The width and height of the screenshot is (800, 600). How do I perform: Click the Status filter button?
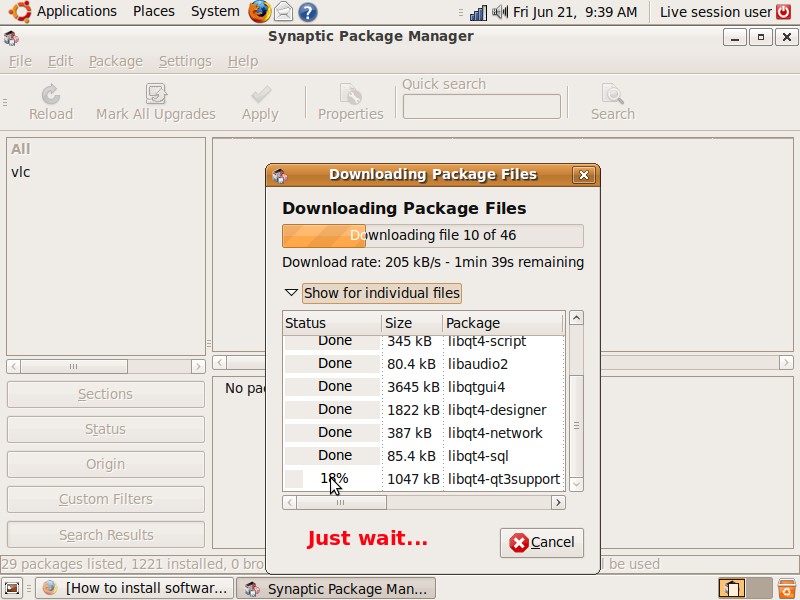106,429
